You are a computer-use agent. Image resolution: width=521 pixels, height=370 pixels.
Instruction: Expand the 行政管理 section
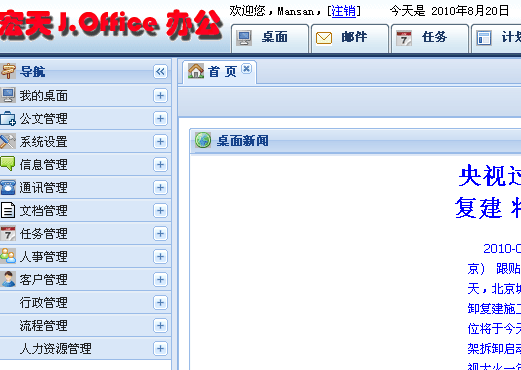tap(160, 302)
